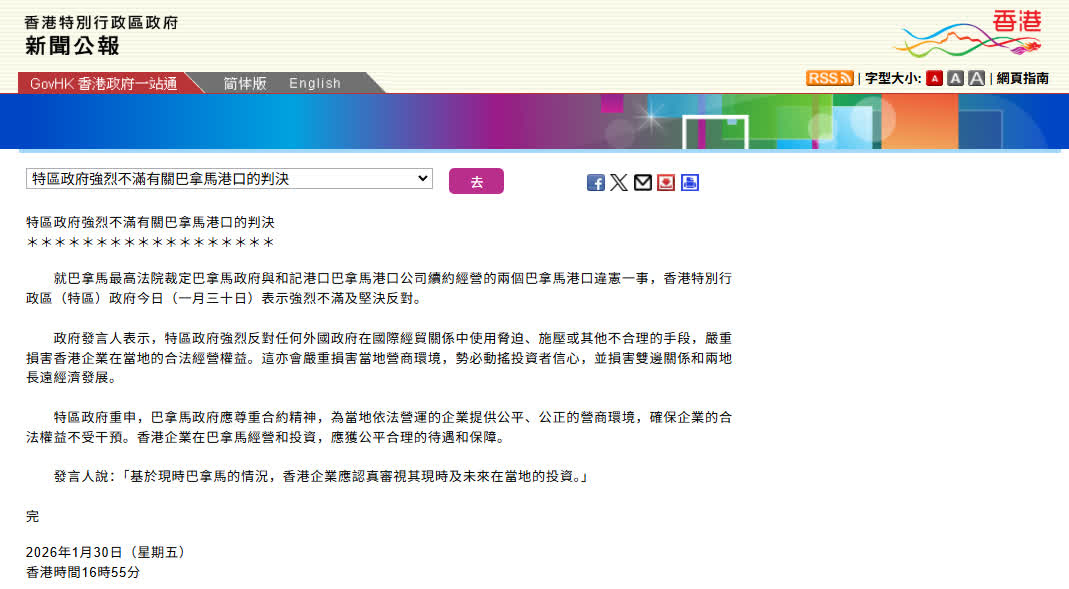Click the colorful header banner image
The height and width of the screenshot is (589, 1069).
pos(534,121)
